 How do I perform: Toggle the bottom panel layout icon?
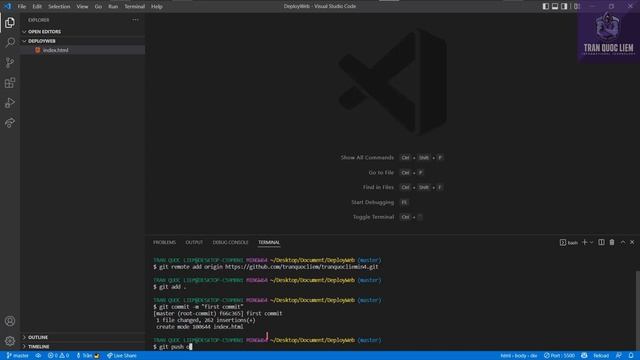pos(555,6)
